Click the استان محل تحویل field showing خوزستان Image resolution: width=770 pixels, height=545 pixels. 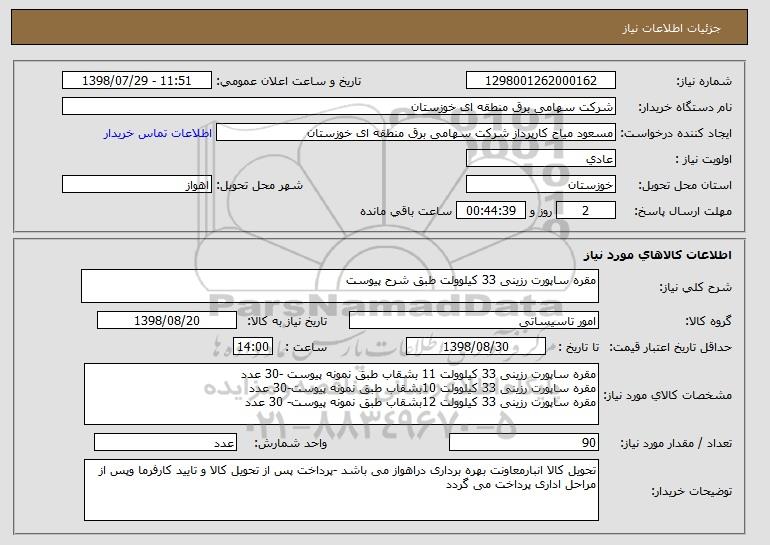coord(540,185)
